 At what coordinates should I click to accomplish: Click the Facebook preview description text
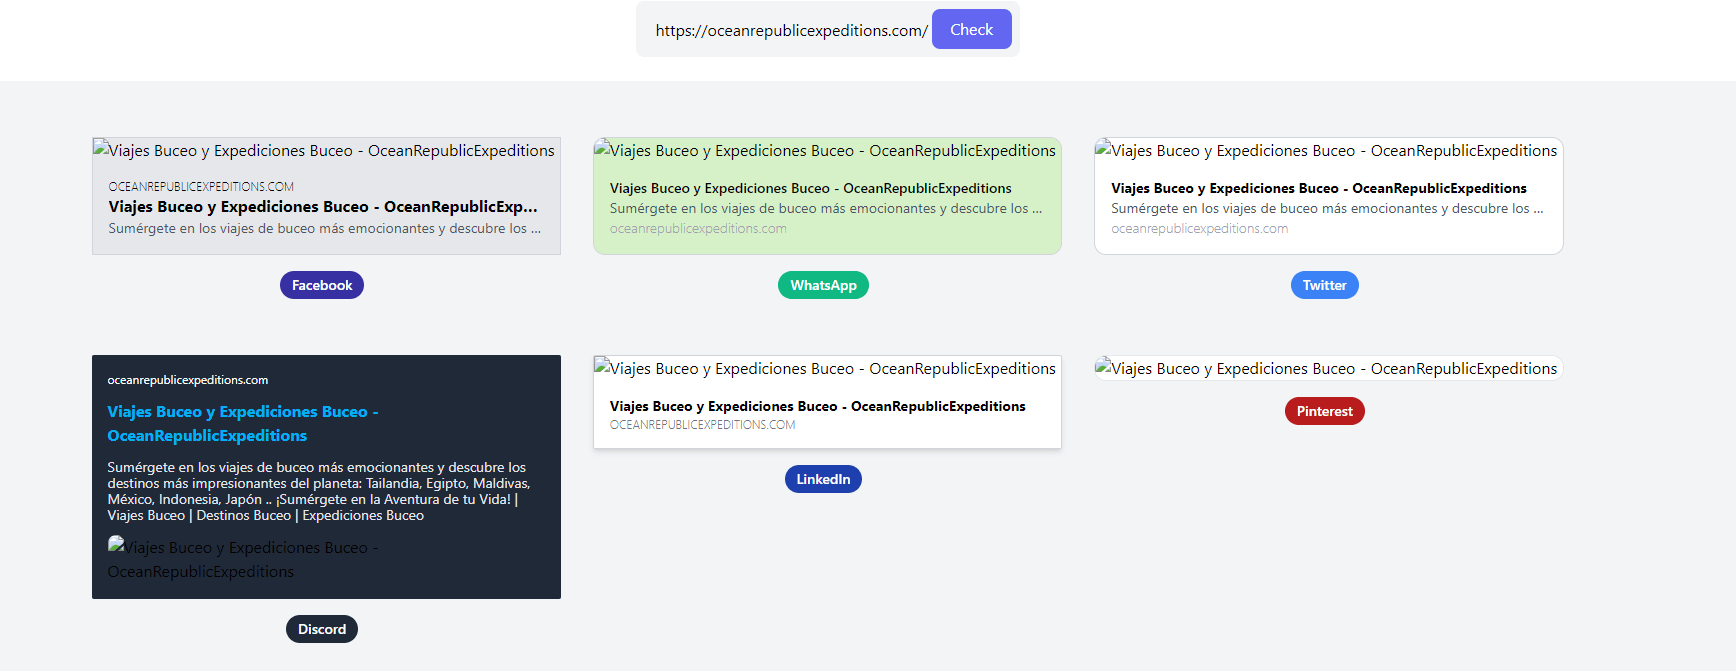point(325,228)
